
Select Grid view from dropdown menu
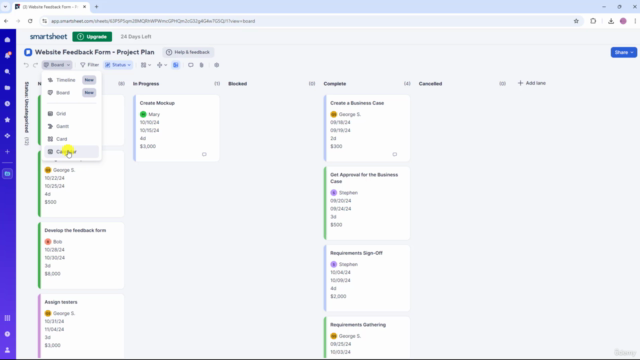pos(71,113)
